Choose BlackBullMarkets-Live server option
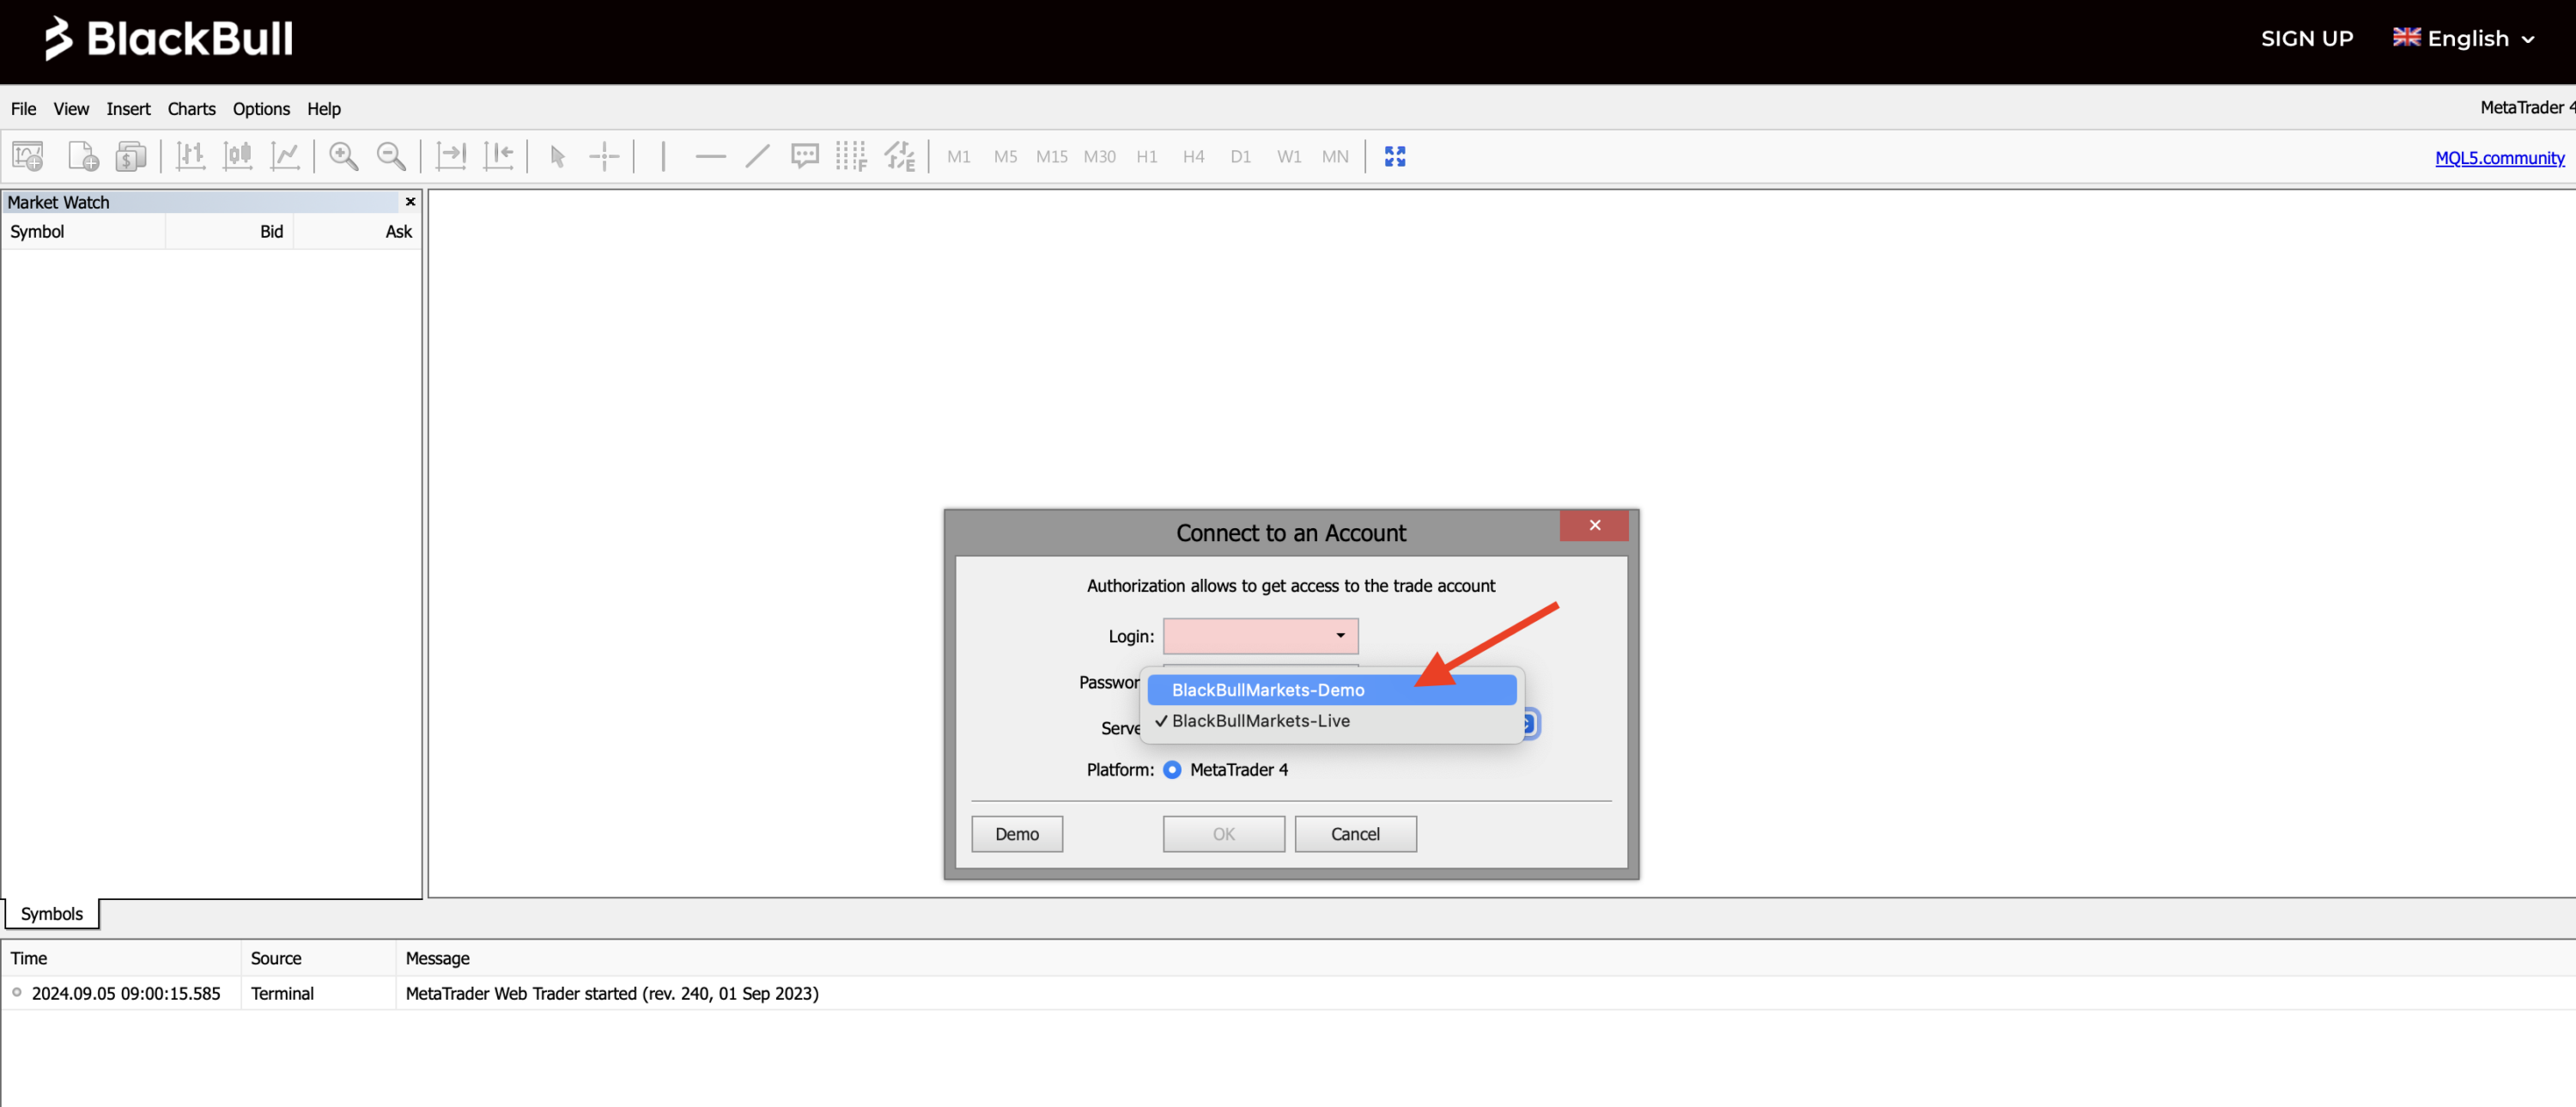 (1331, 721)
